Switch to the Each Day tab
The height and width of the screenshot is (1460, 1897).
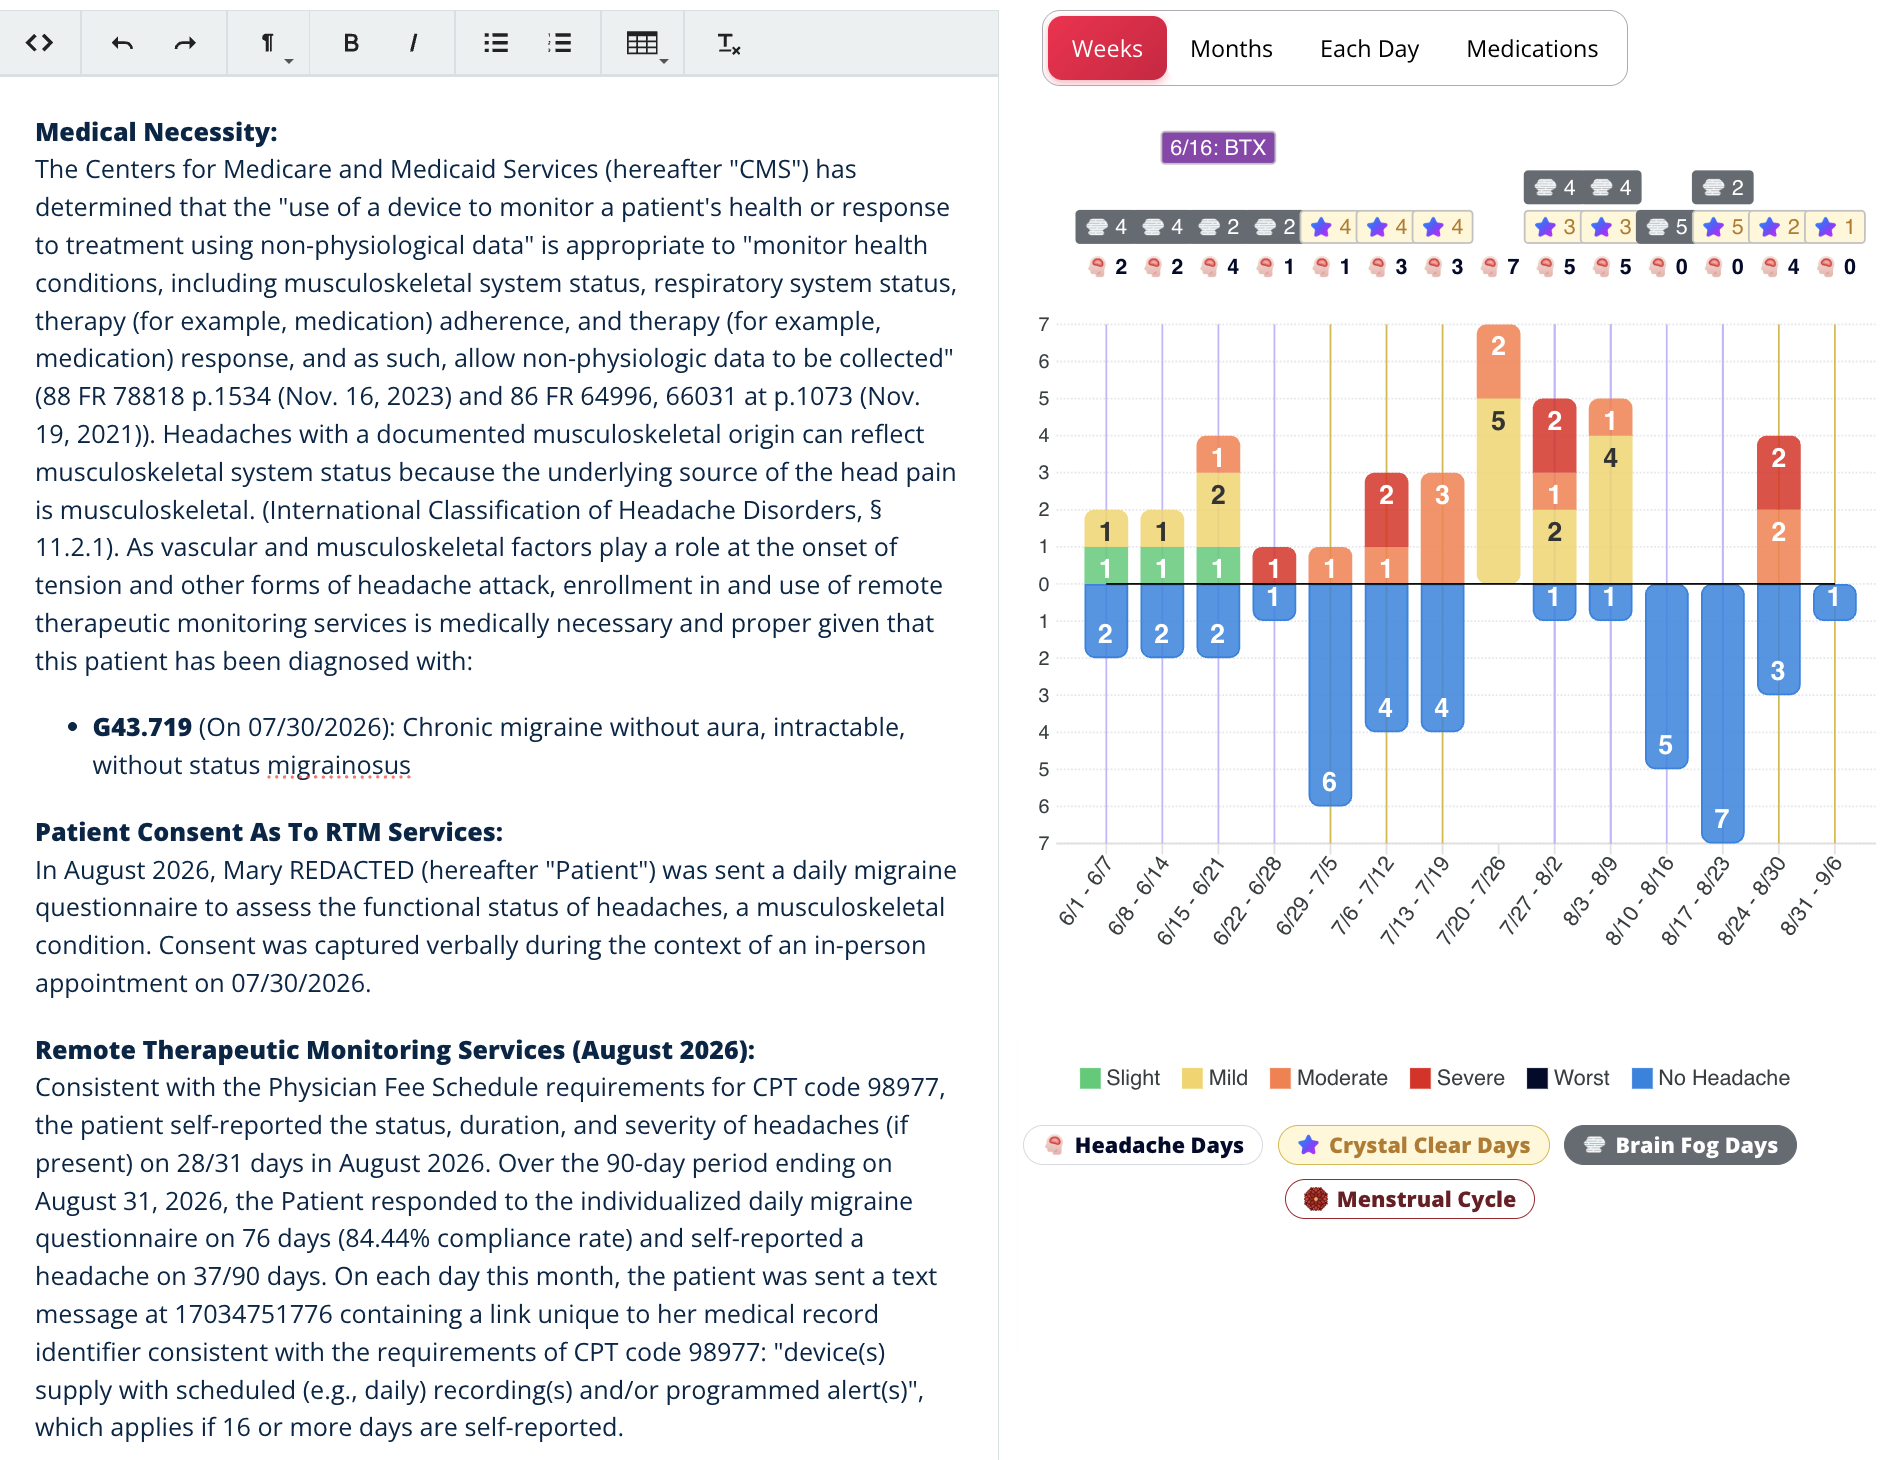pyautogui.click(x=1369, y=48)
